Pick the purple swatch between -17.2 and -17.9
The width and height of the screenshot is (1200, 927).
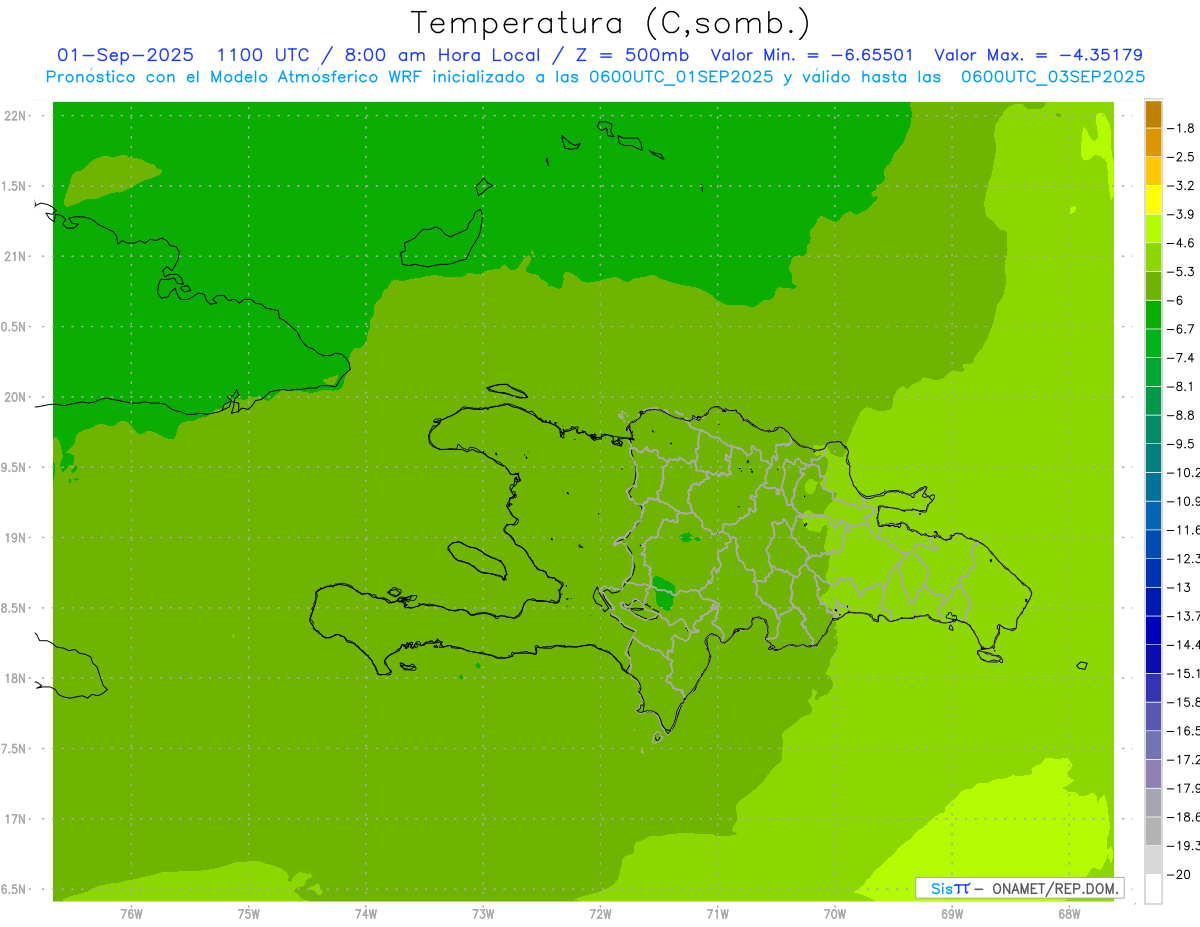tap(1153, 774)
